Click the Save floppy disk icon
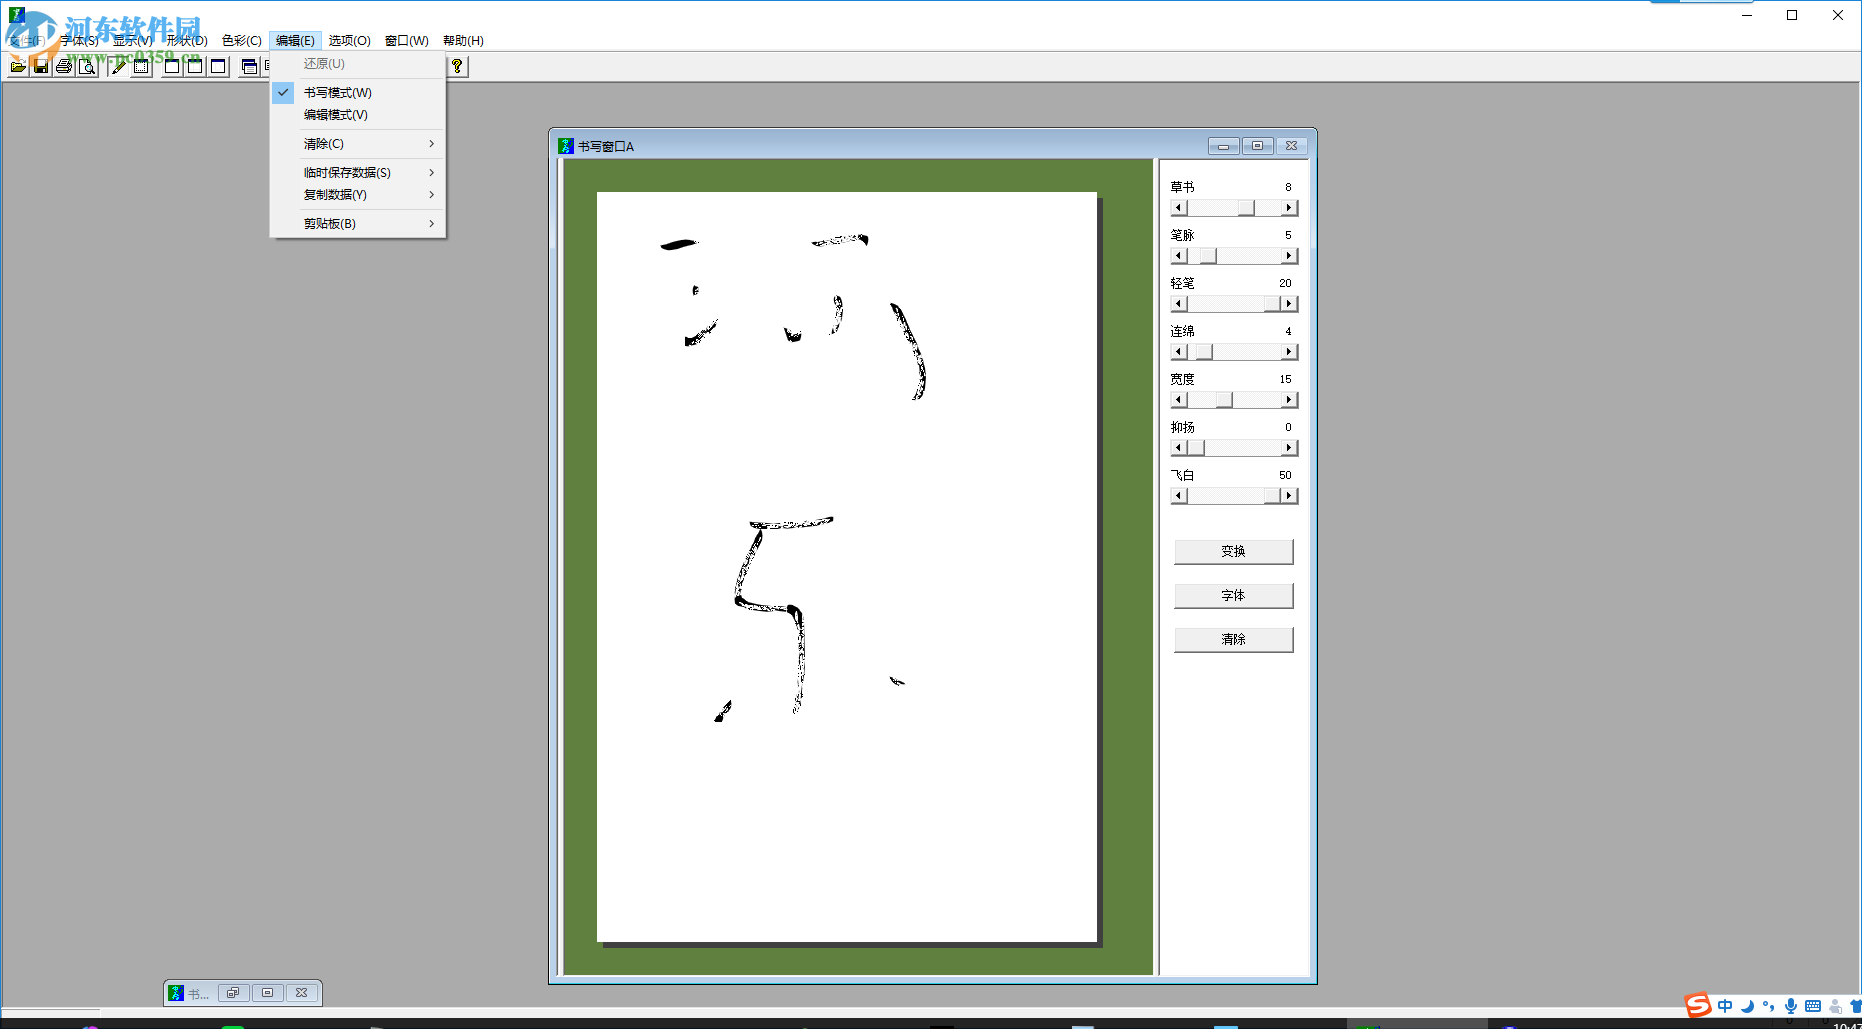This screenshot has width=1862, height=1029. click(41, 67)
